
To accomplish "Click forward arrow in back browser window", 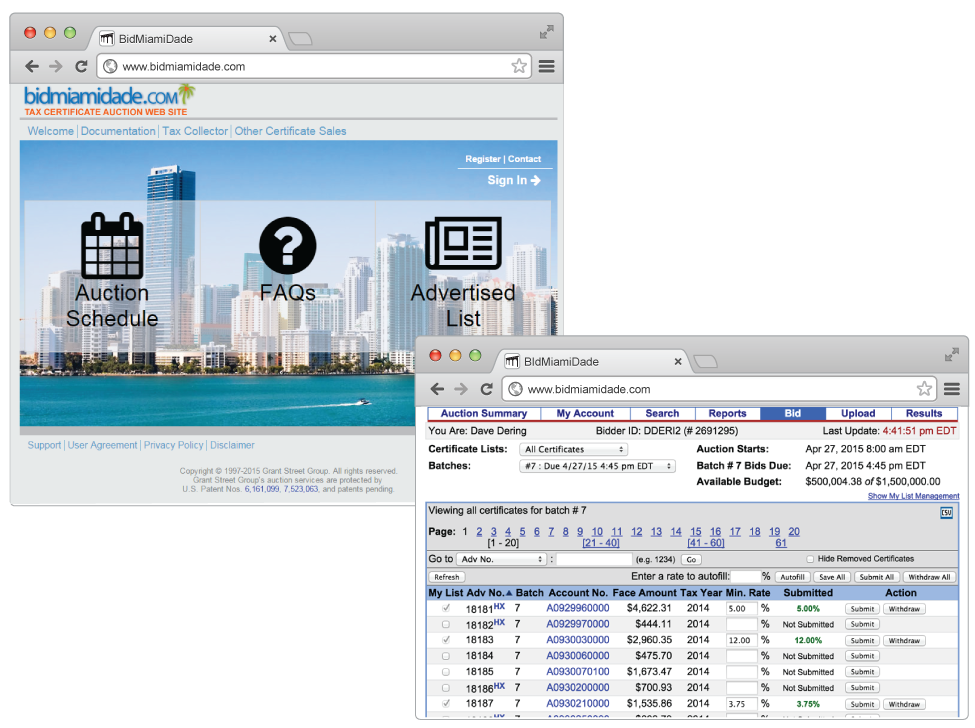I will point(56,66).
